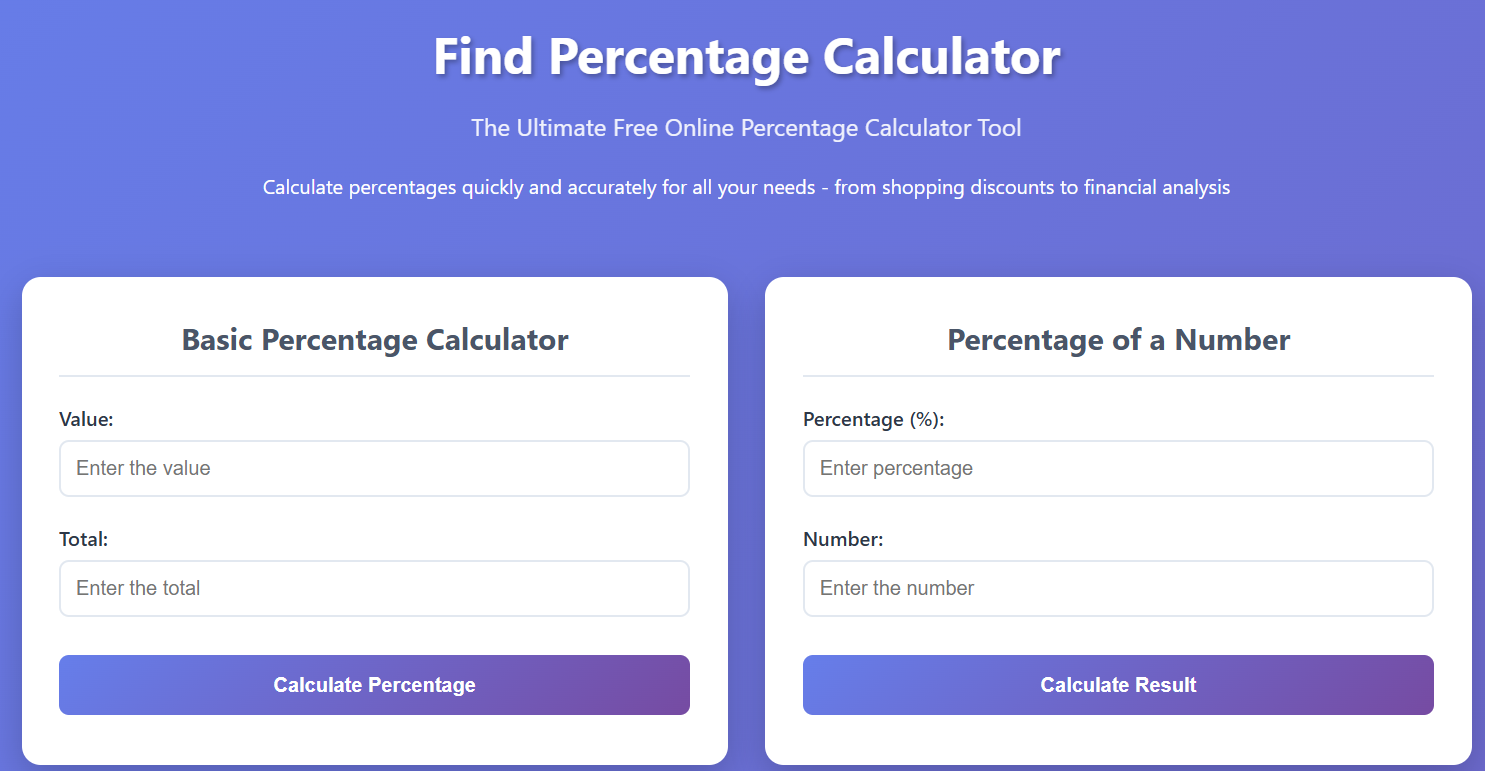This screenshot has width=1485, height=771.
Task: Click divider line under Percentage of a Number
Action: [1118, 376]
